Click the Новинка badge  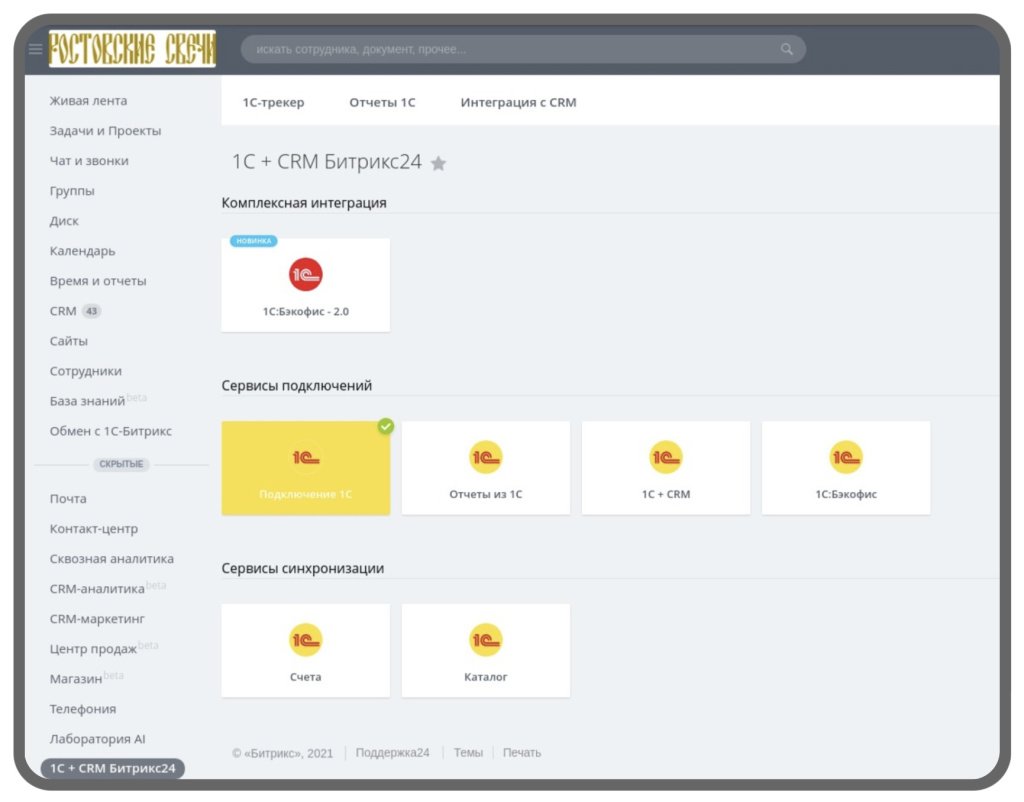click(253, 241)
